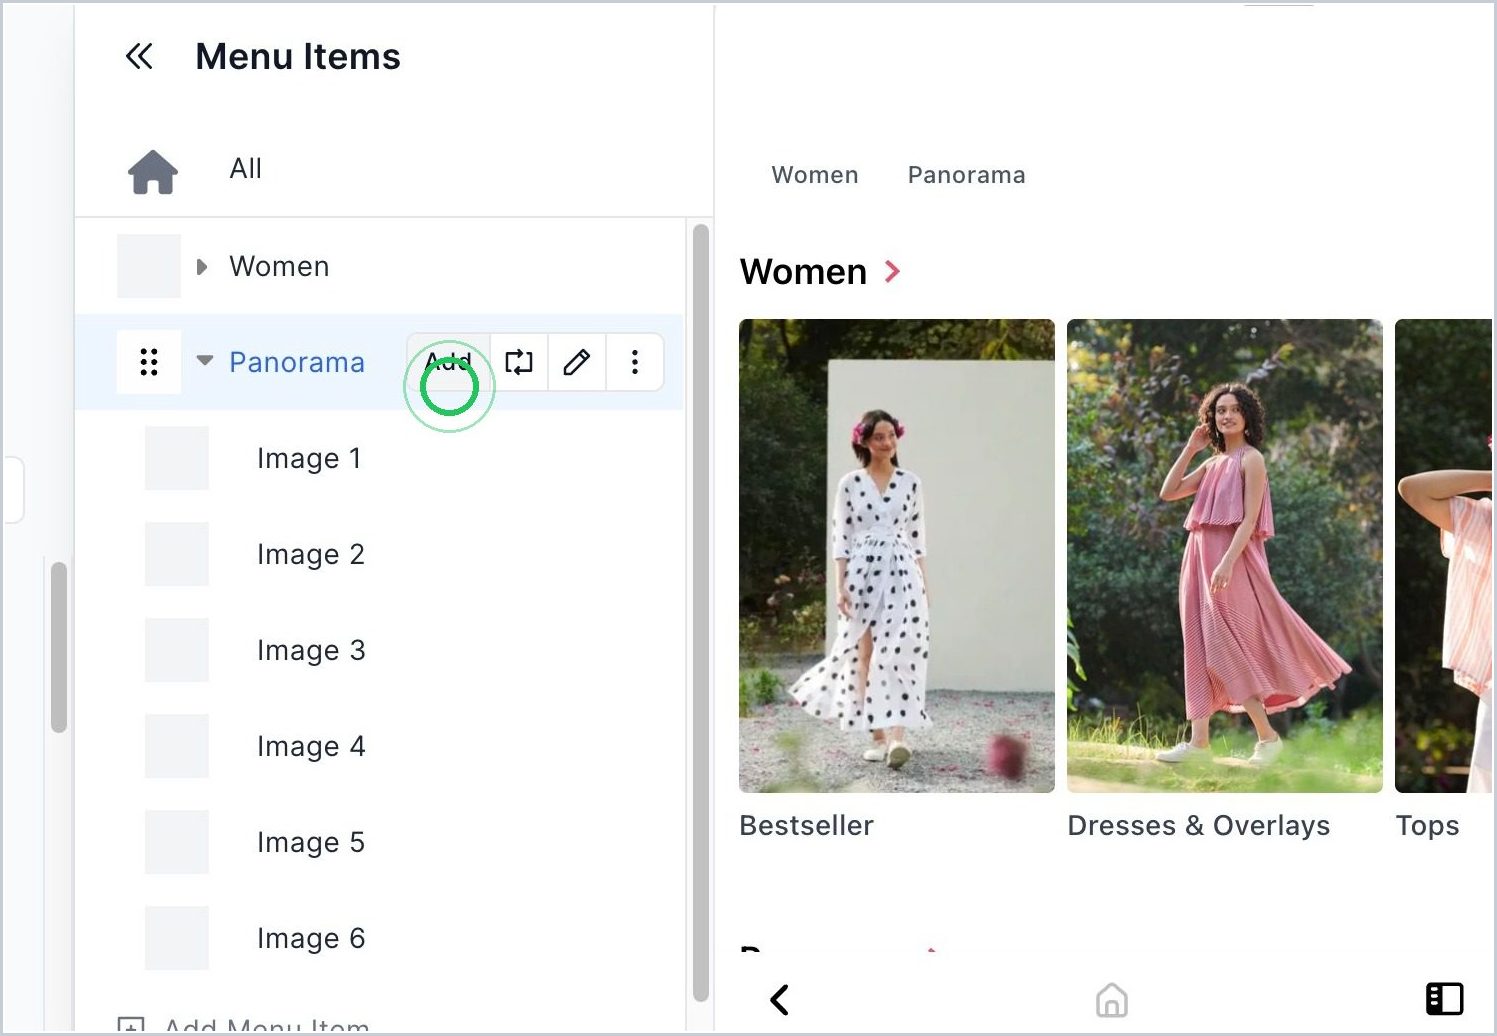Click the Add Menu Item button
This screenshot has width=1497, height=1036.
pos(244,1024)
